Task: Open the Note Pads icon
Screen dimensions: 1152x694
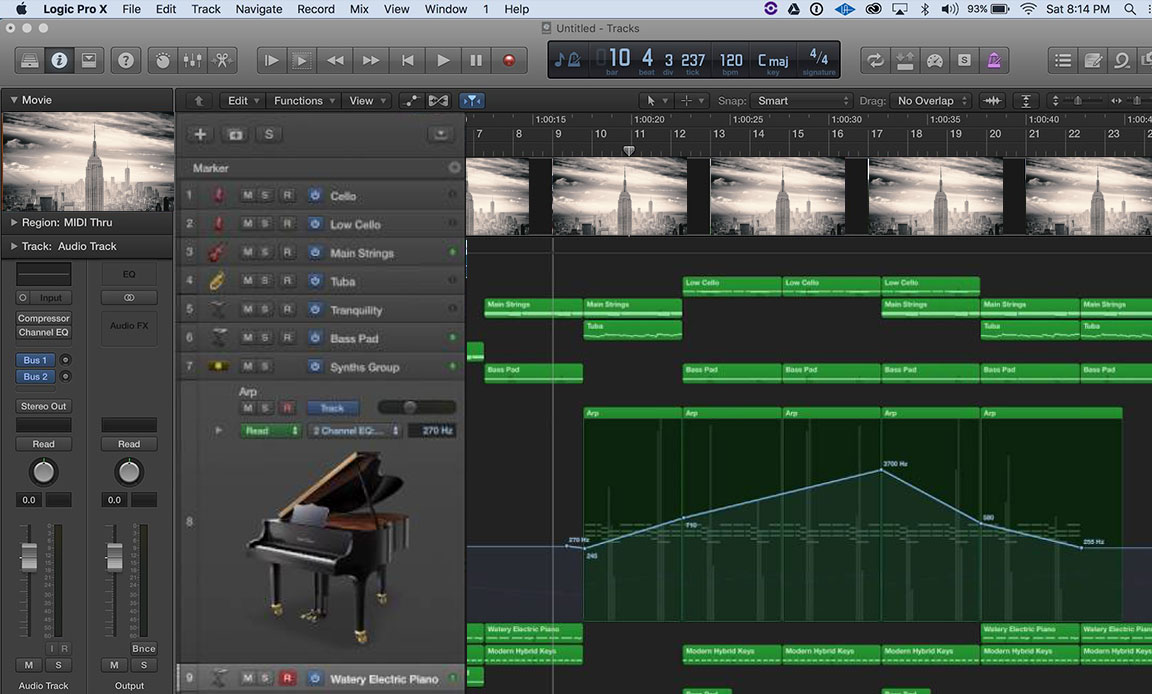Action: click(1092, 60)
